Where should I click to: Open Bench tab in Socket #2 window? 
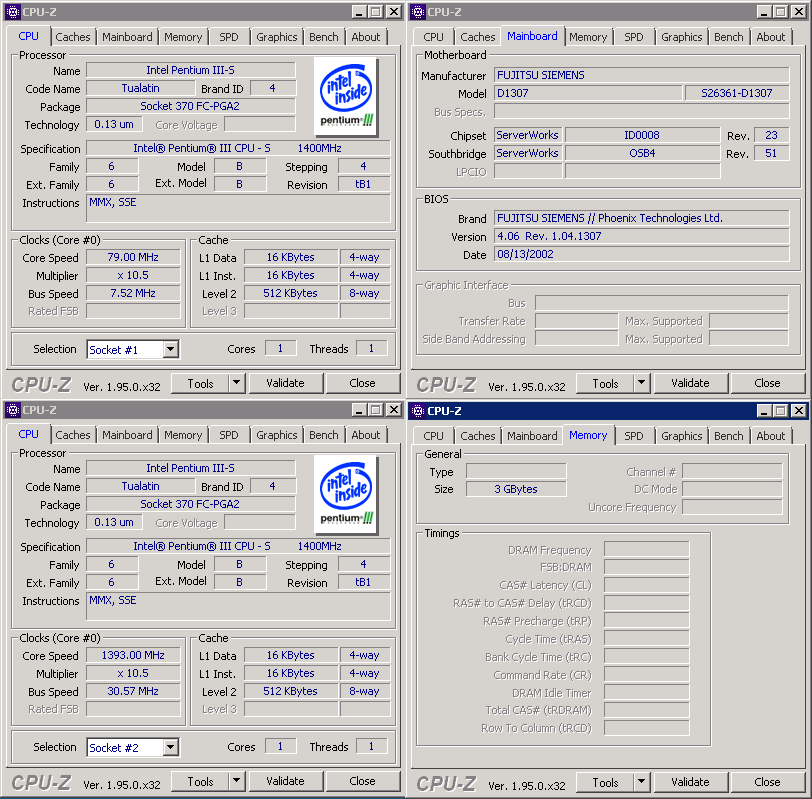(324, 435)
